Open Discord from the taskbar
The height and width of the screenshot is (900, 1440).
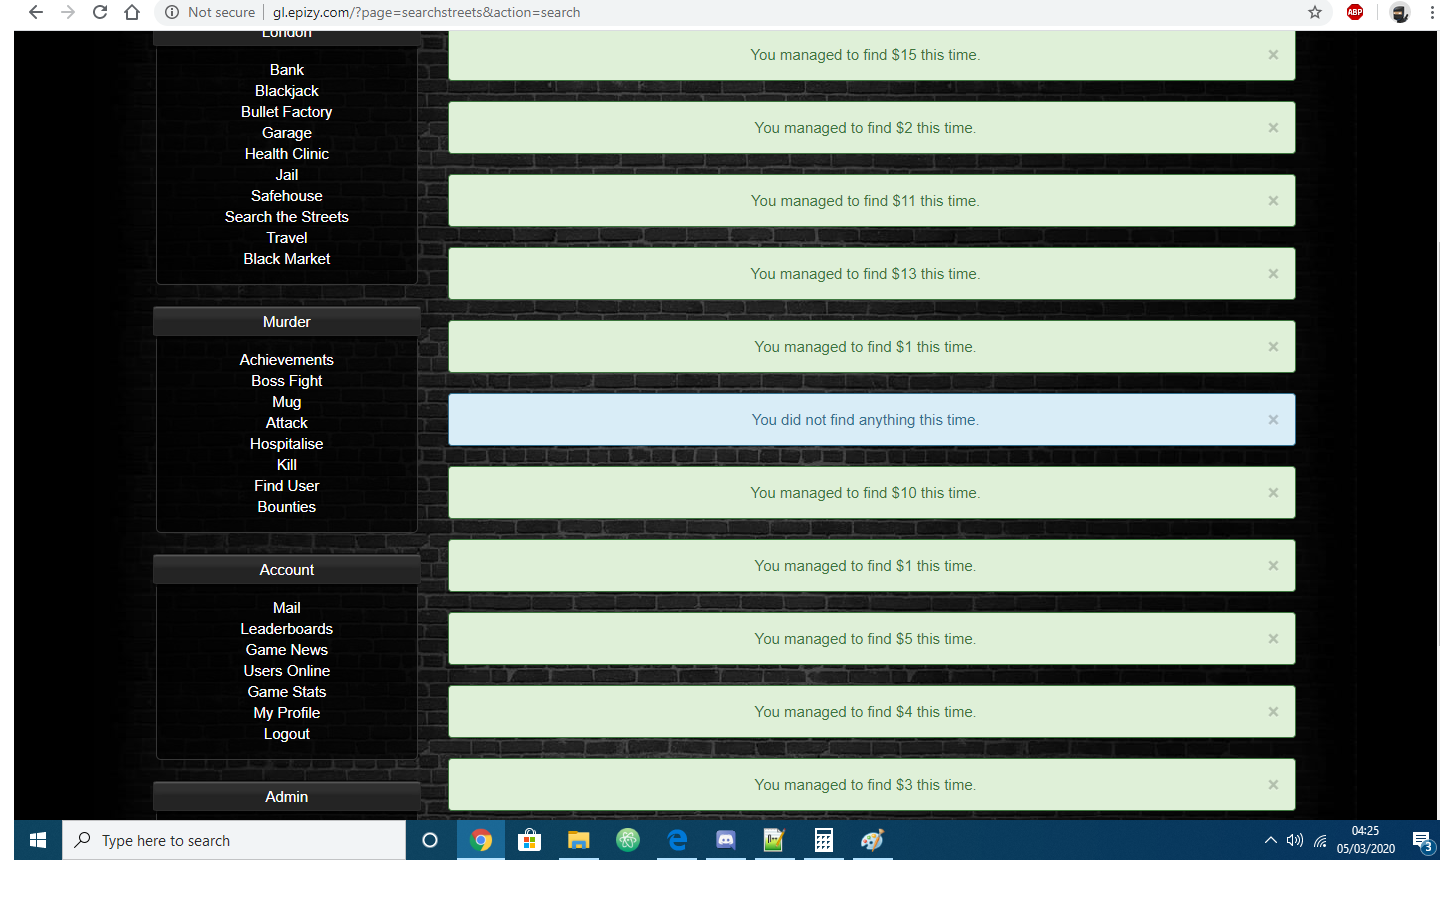point(726,840)
